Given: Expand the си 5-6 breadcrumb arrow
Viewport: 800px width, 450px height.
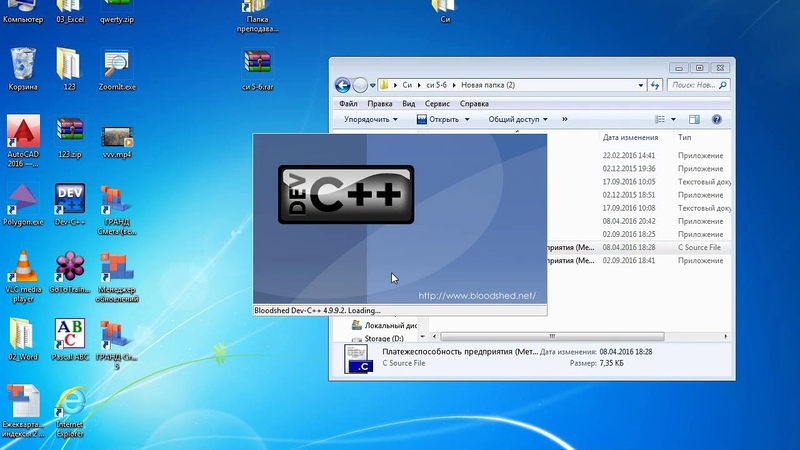Looking at the screenshot, I should (x=454, y=85).
